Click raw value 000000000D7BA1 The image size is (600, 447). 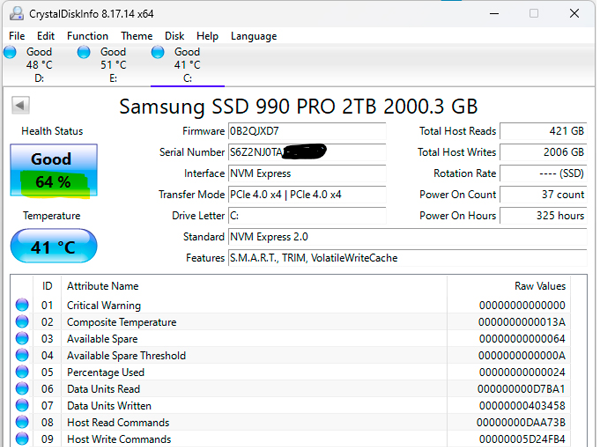click(521, 389)
